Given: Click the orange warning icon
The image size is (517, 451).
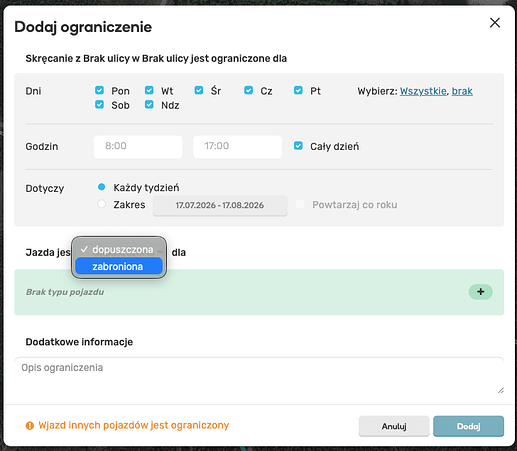Looking at the screenshot, I should (x=30, y=426).
